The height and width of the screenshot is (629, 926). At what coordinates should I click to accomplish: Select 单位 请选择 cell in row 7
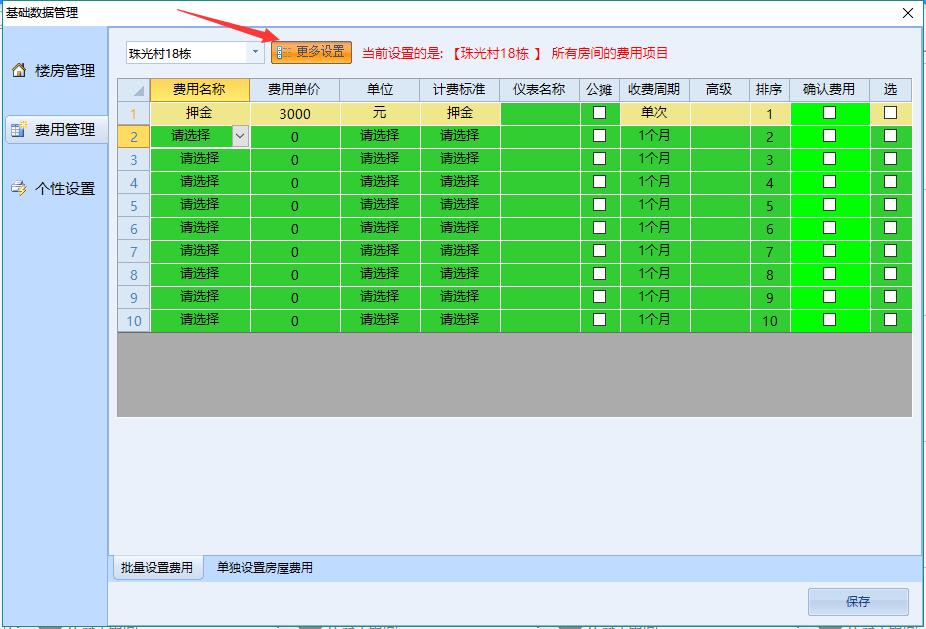pyautogui.click(x=380, y=252)
